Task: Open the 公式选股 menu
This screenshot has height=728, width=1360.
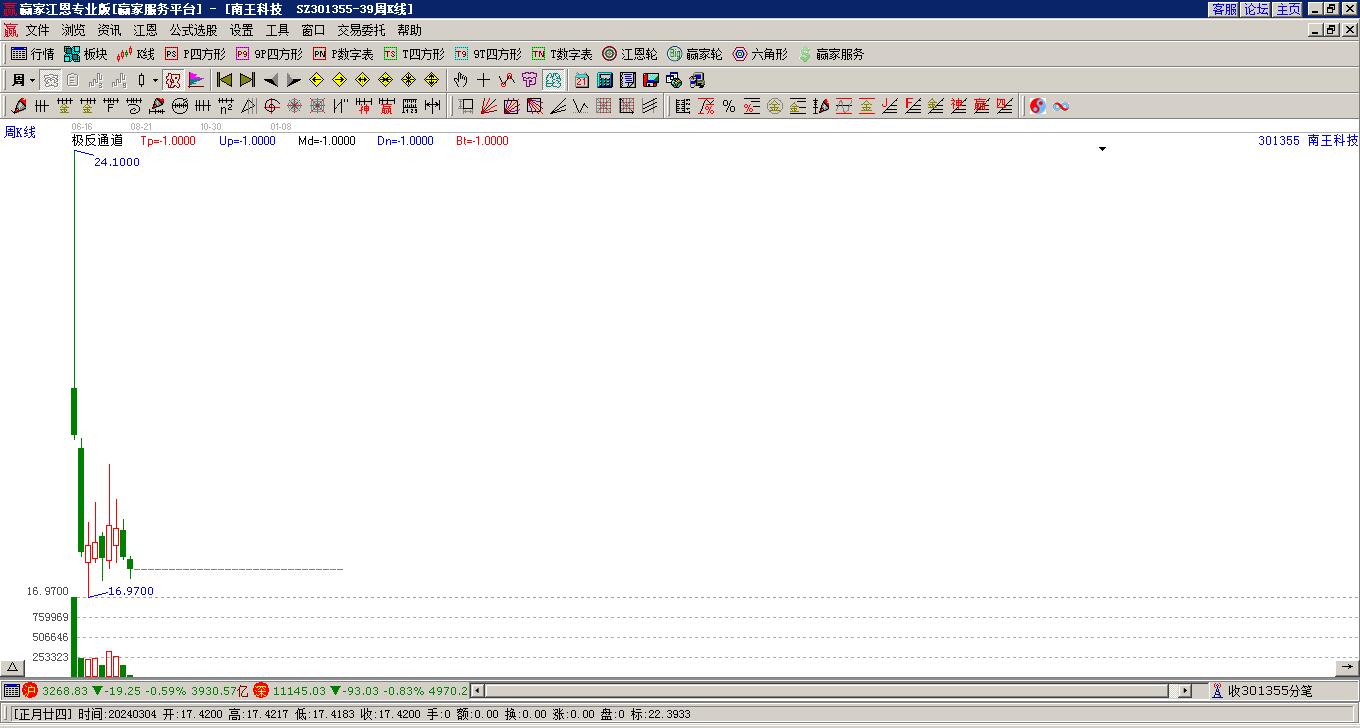Action: 193,31
